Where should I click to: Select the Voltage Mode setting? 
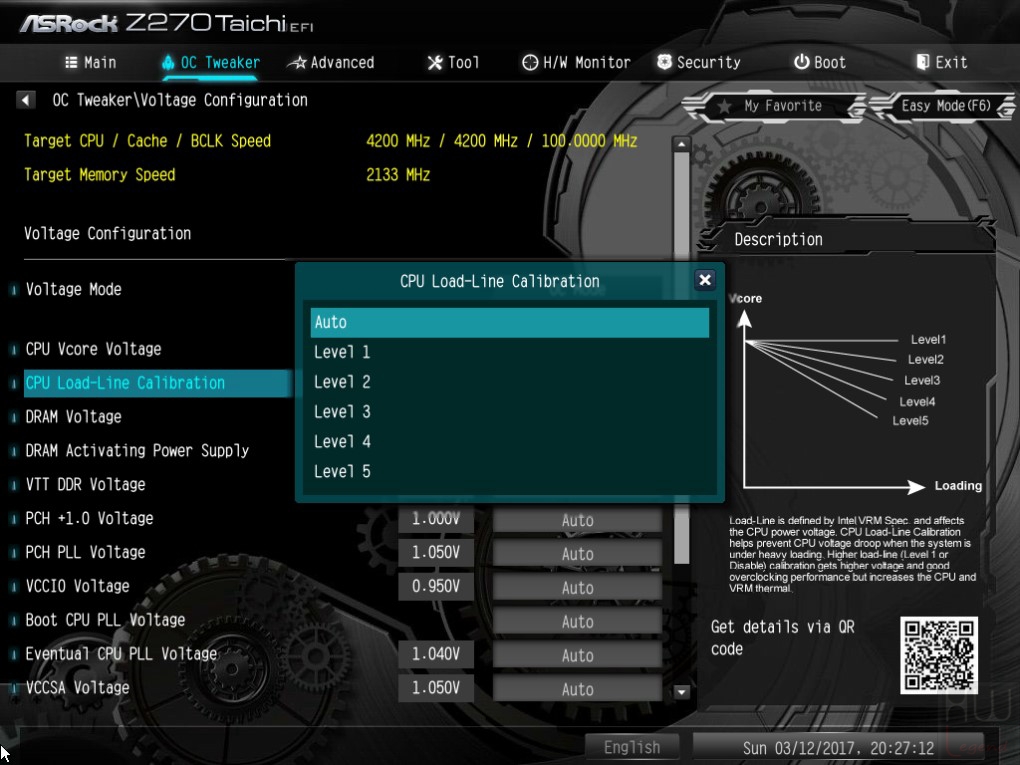[74, 289]
